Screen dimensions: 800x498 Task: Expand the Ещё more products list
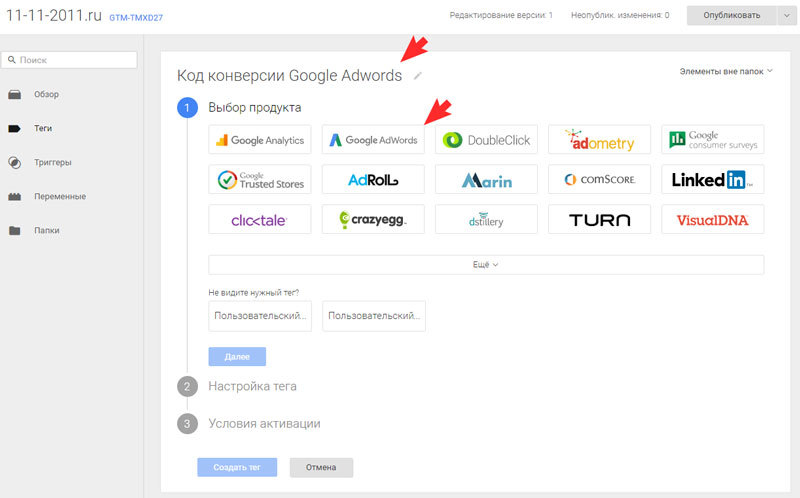[486, 265]
